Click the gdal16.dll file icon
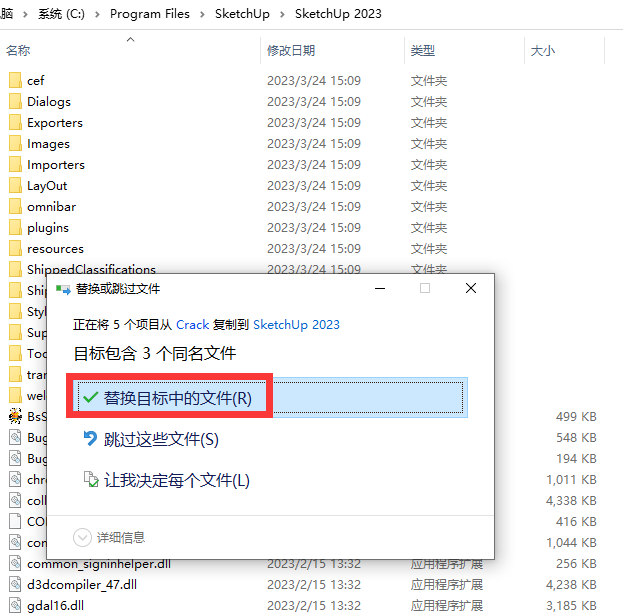This screenshot has height=614, width=623. point(15,605)
